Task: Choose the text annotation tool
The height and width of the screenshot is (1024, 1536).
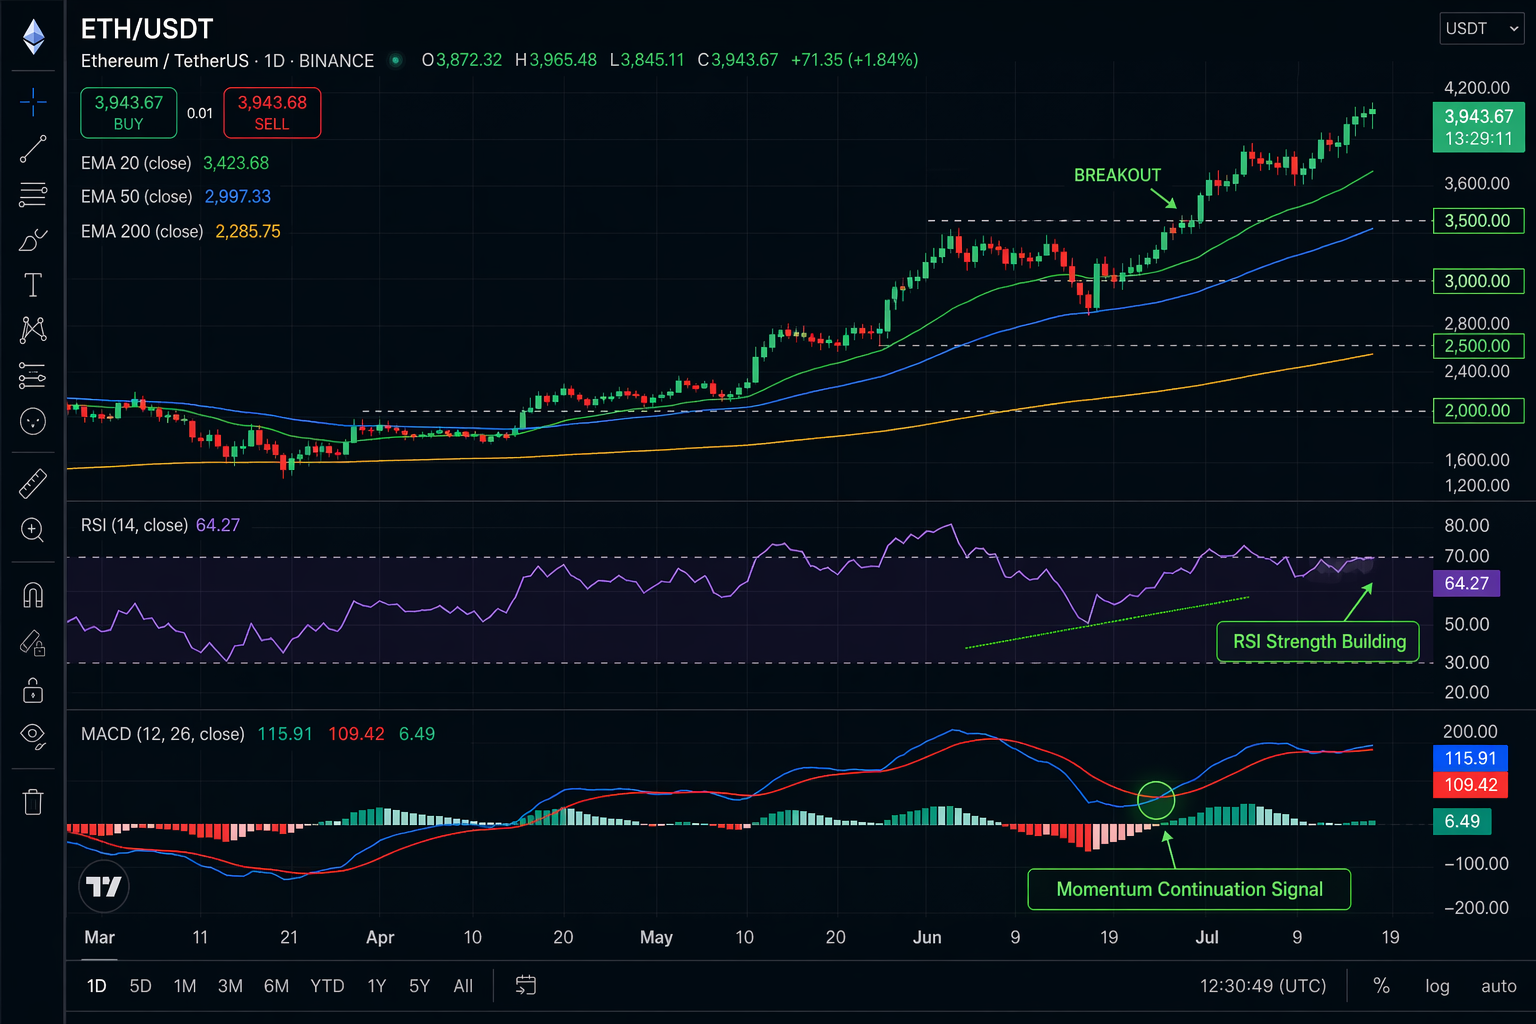Action: pyautogui.click(x=33, y=286)
